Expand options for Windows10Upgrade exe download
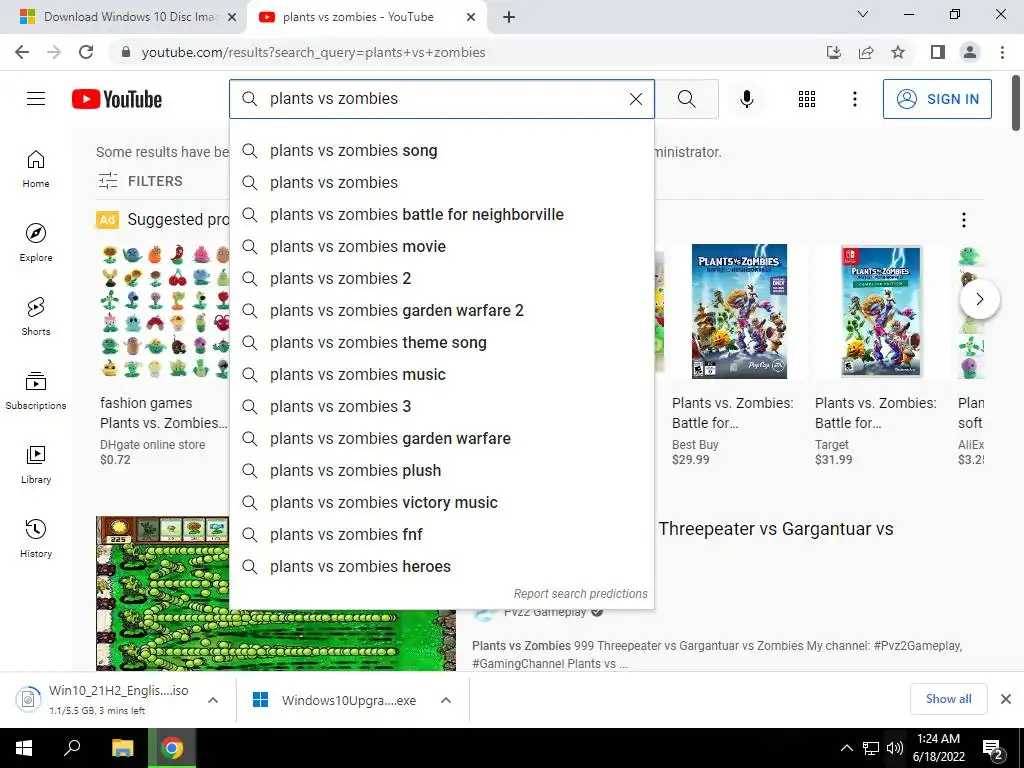1024x768 pixels. click(446, 700)
